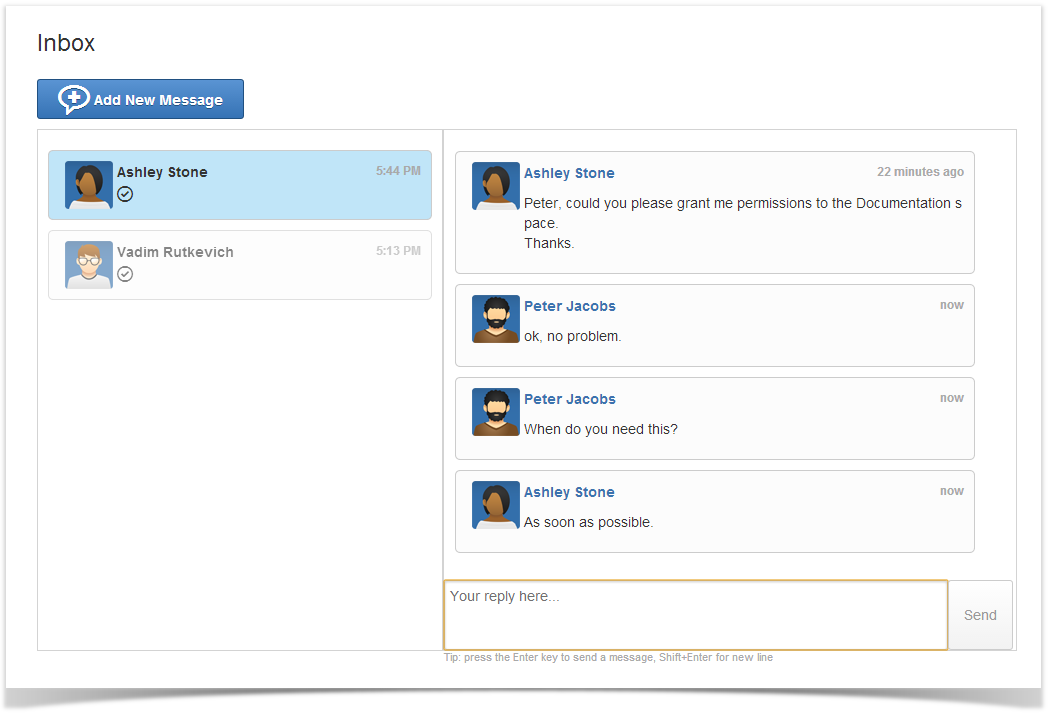
Task: Click the checkmark icon under Ashley Stone
Action: pos(125,194)
